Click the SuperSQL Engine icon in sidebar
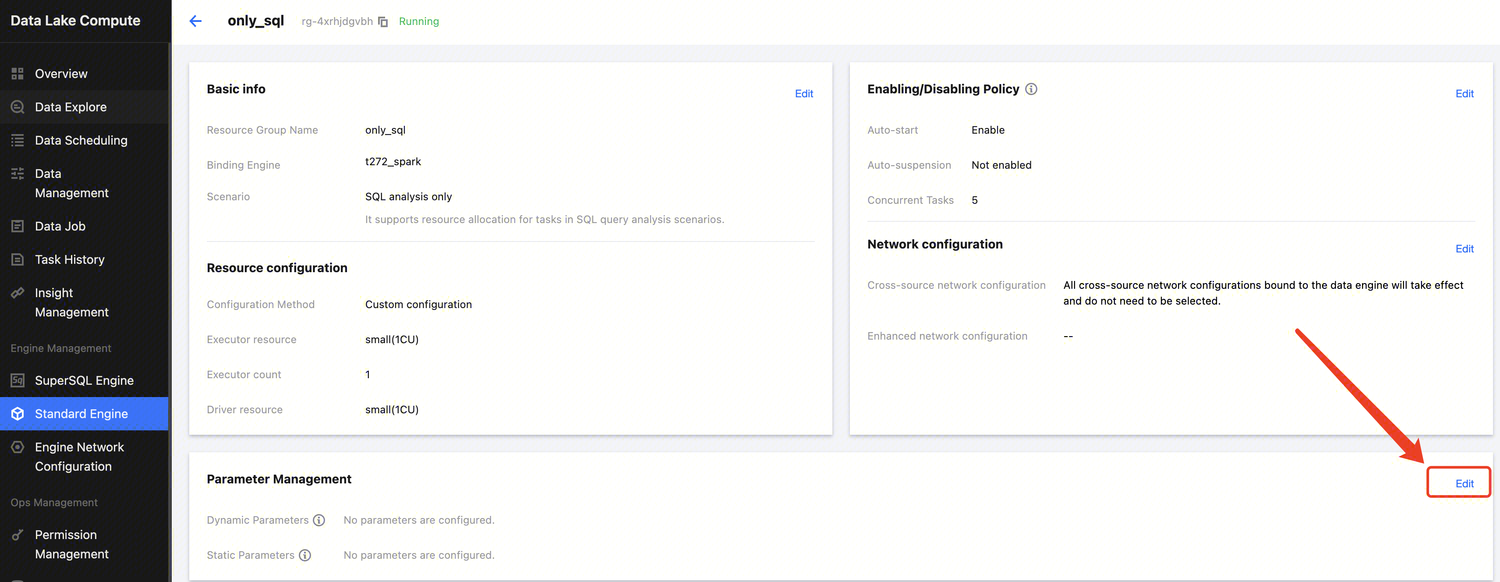This screenshot has height=582, width=1500. pos(17,381)
